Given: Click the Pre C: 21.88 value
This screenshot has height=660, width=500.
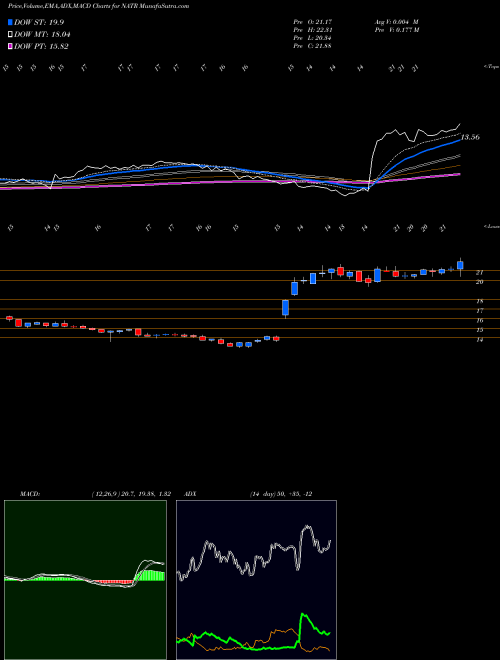Looking at the screenshot, I should (312, 46).
